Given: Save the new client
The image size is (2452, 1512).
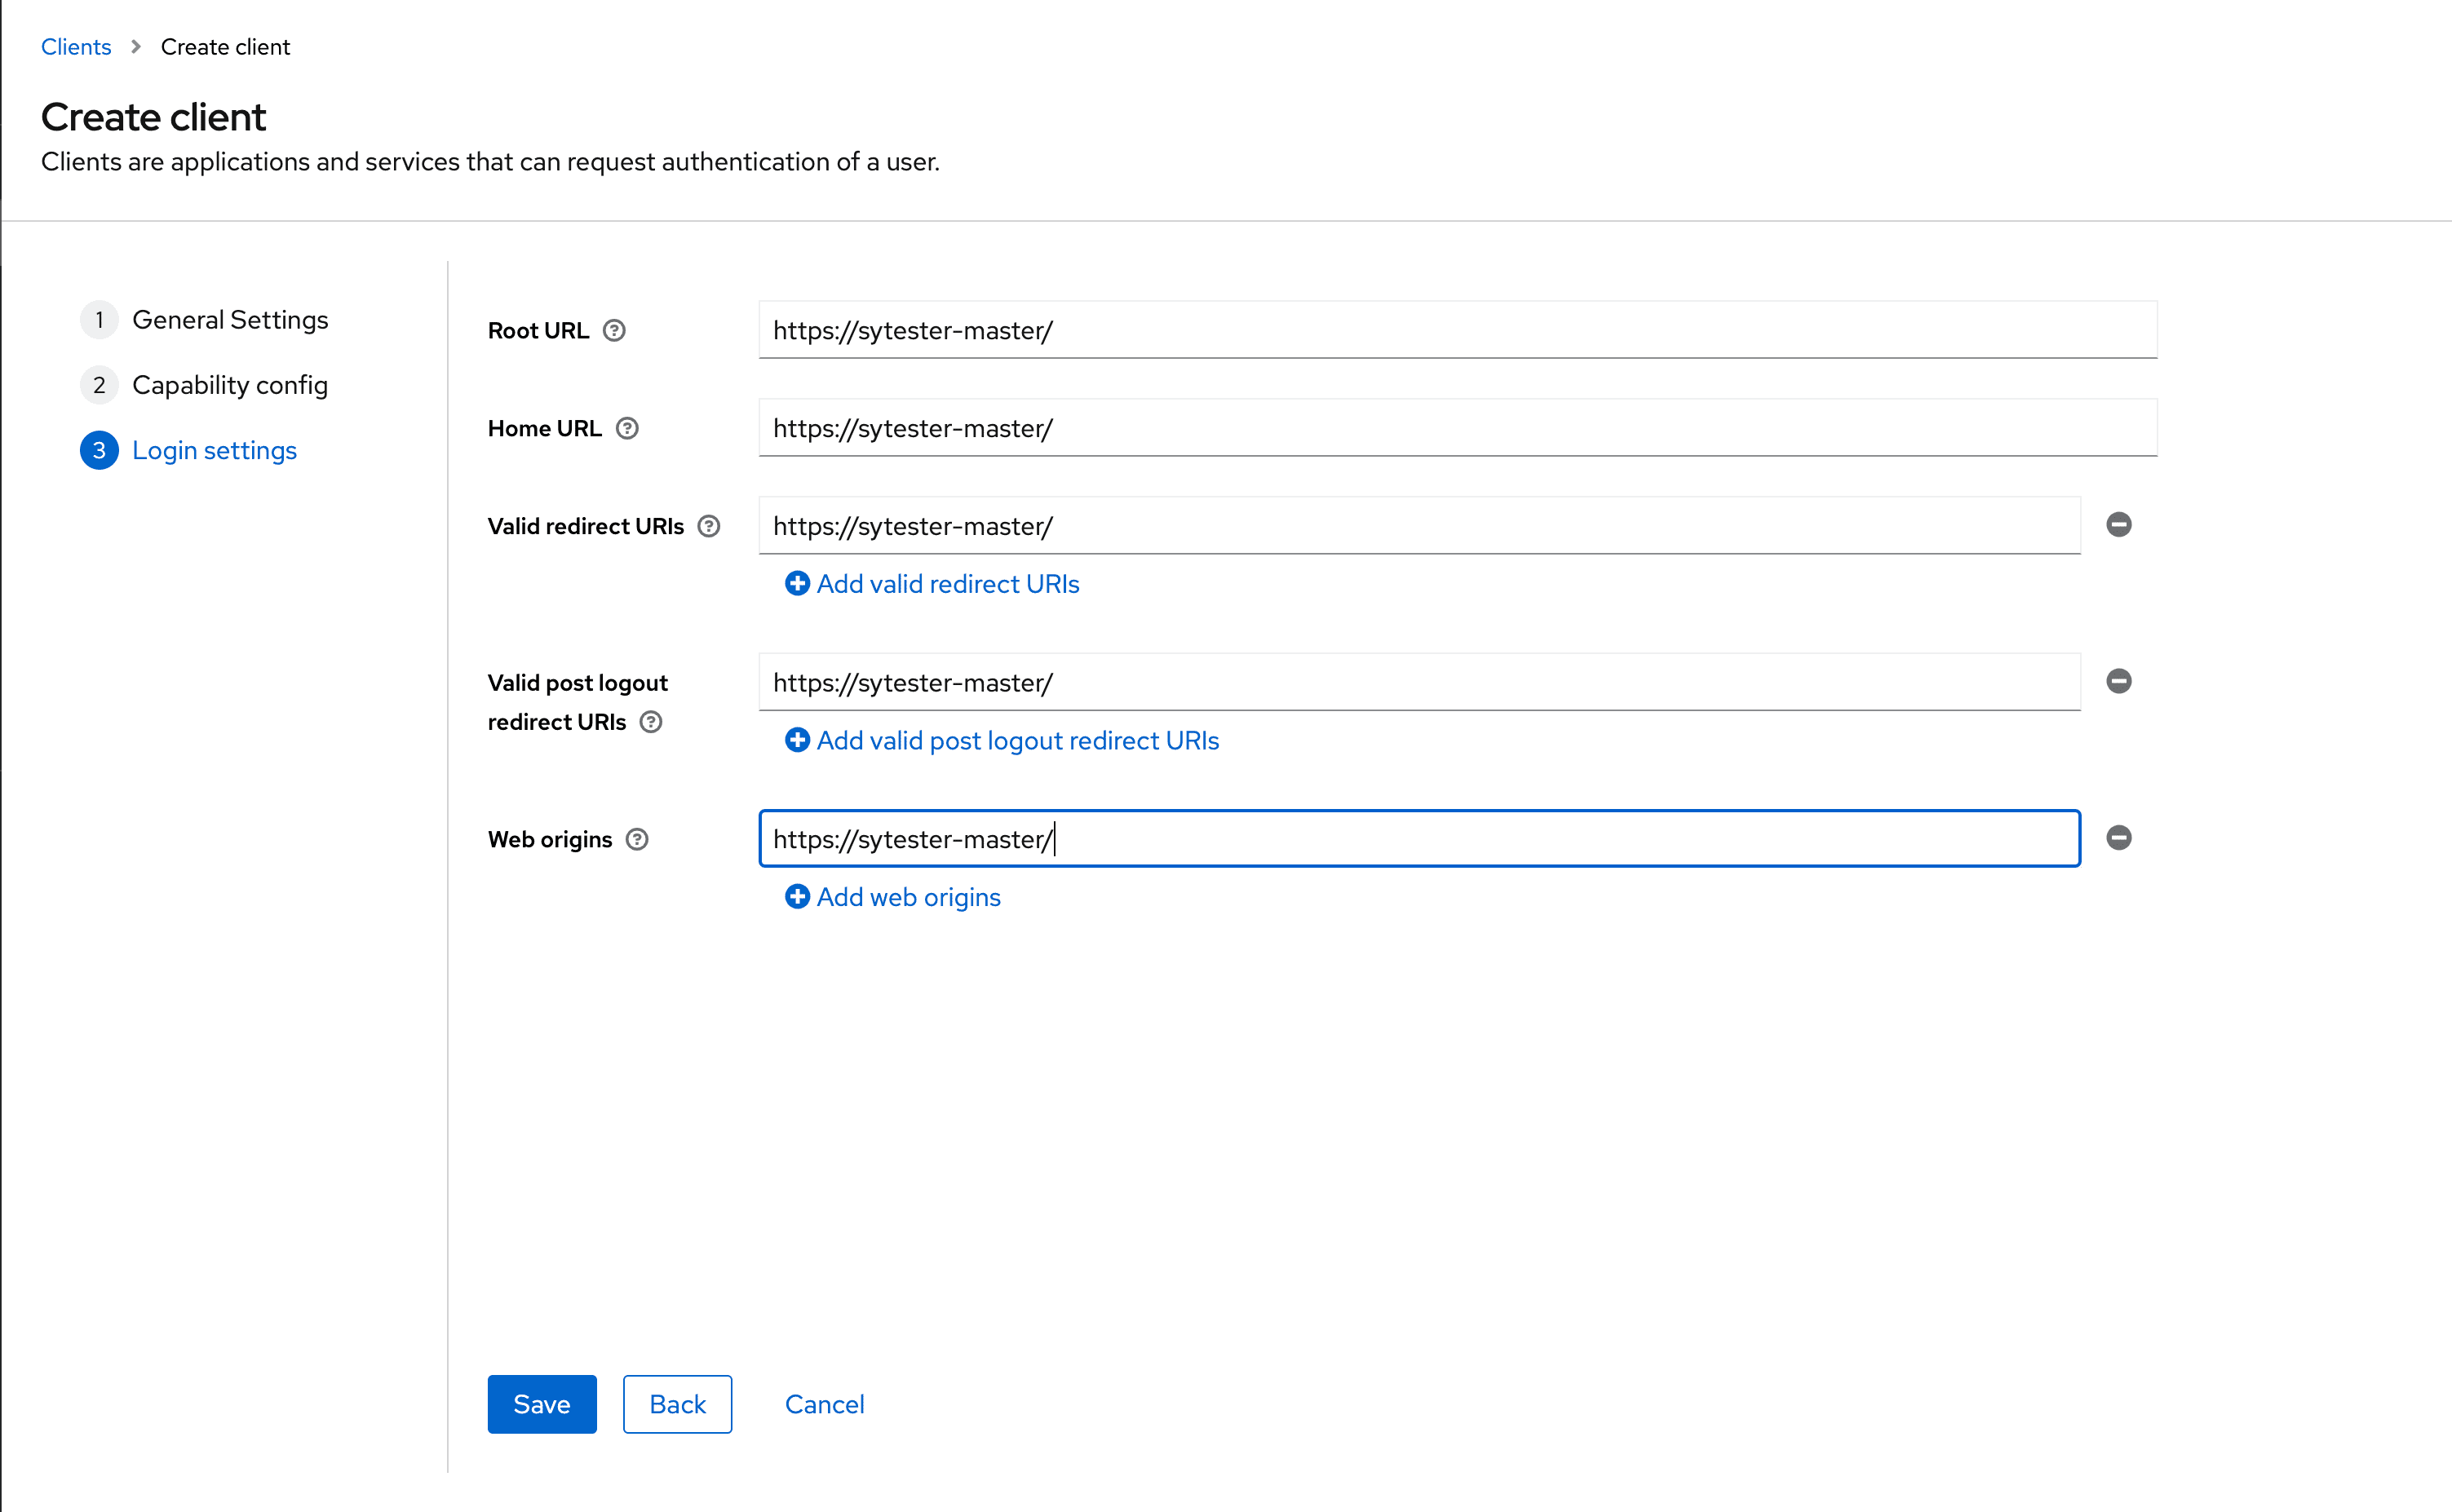Looking at the screenshot, I should coord(541,1404).
